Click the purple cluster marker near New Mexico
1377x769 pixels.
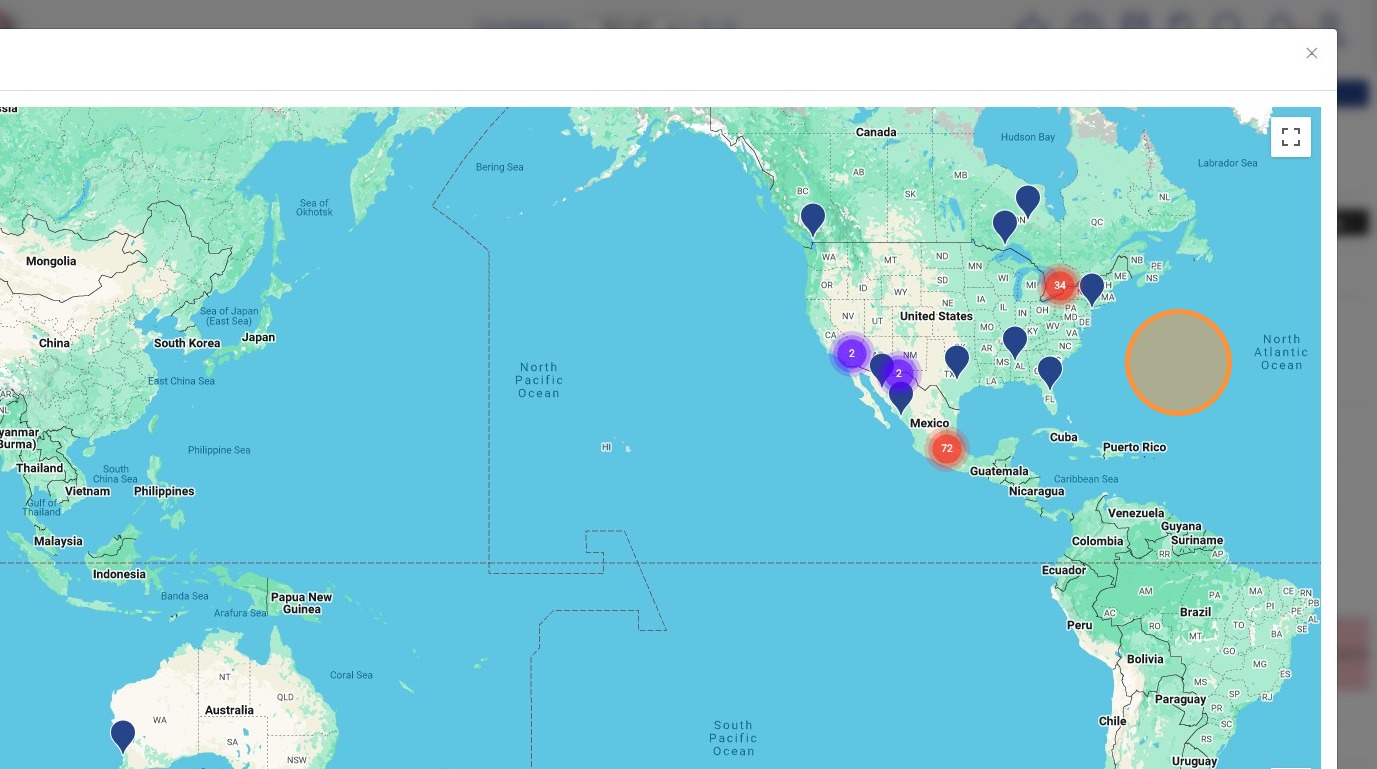899,373
